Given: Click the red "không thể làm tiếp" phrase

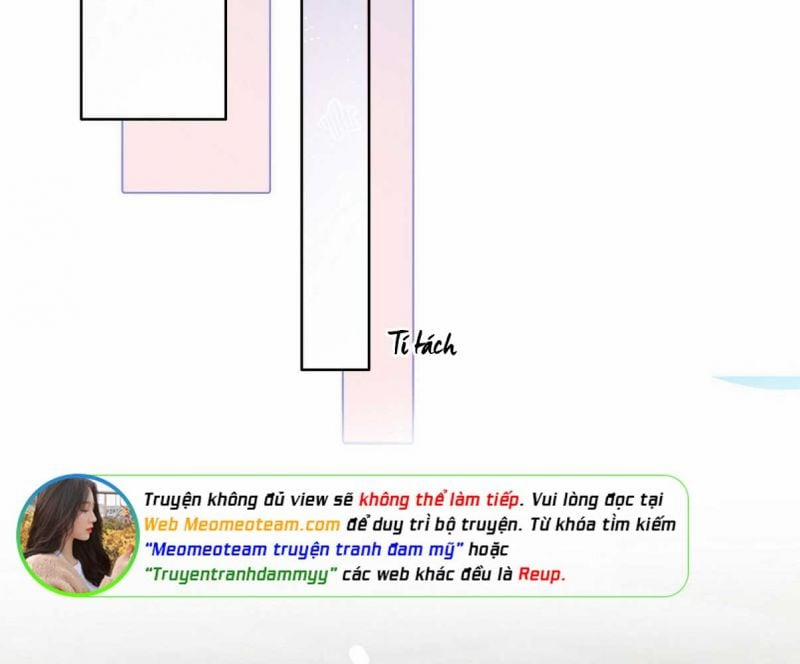Looking at the screenshot, I should coord(439,500).
